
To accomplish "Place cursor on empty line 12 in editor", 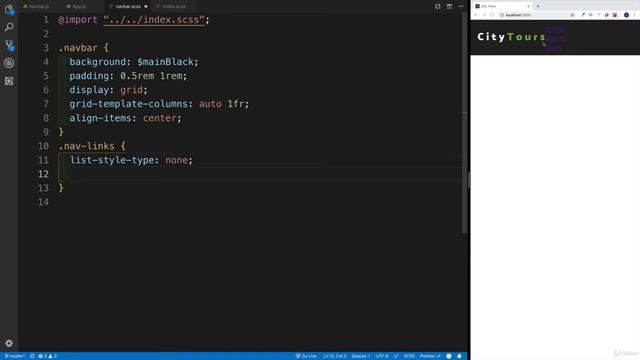I will 261,174.
